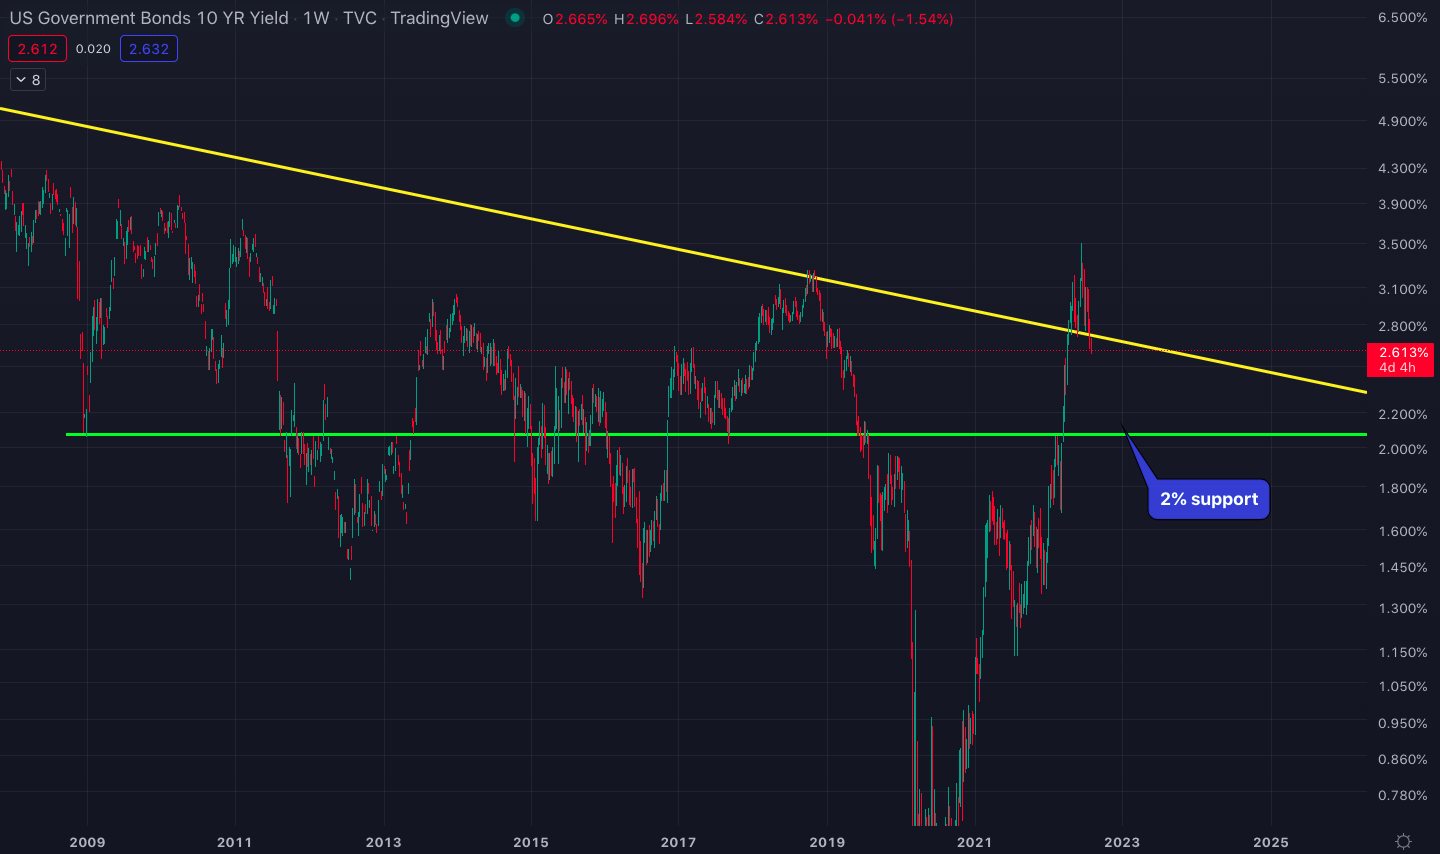This screenshot has width=1440, height=854.
Task: Click the 1.600% price axis label
Action: tap(1403, 531)
